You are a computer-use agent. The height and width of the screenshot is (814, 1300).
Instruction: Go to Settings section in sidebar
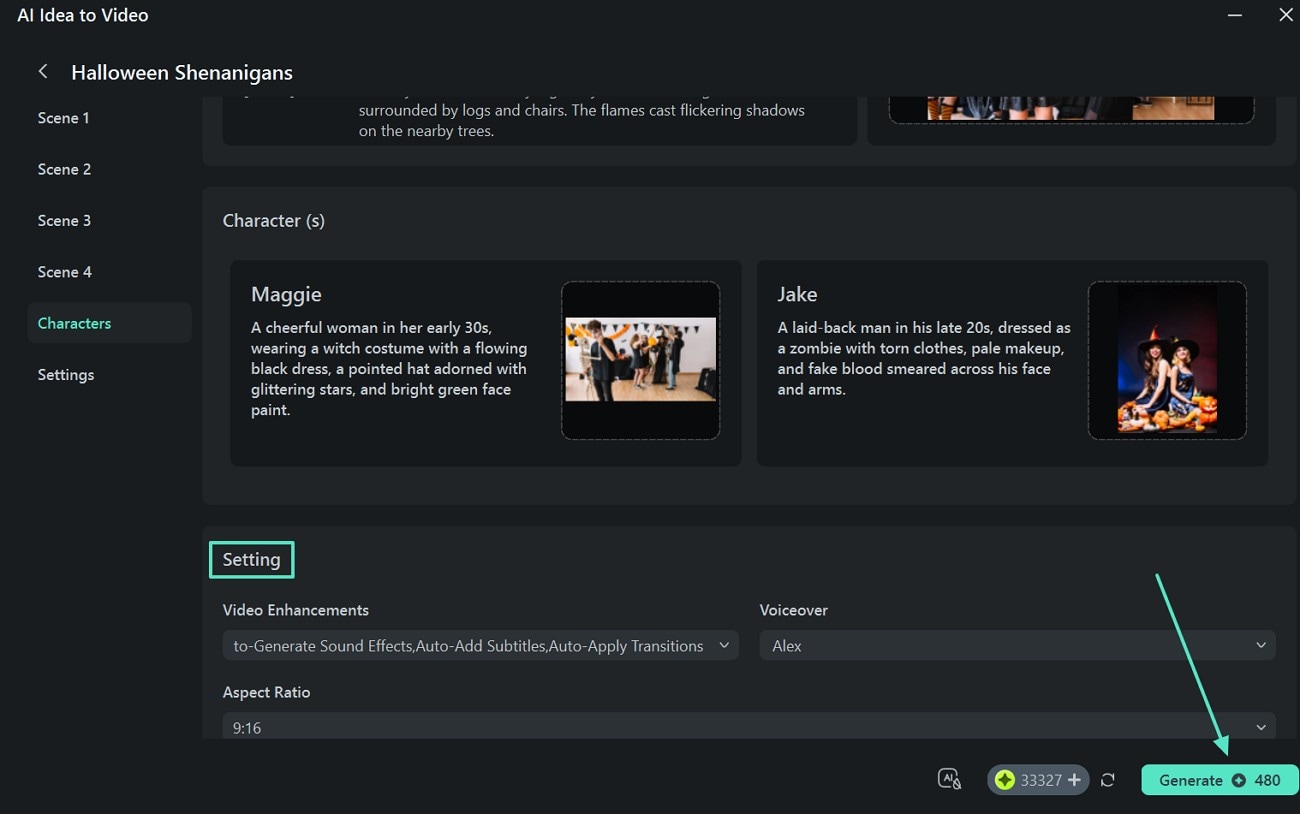point(66,375)
